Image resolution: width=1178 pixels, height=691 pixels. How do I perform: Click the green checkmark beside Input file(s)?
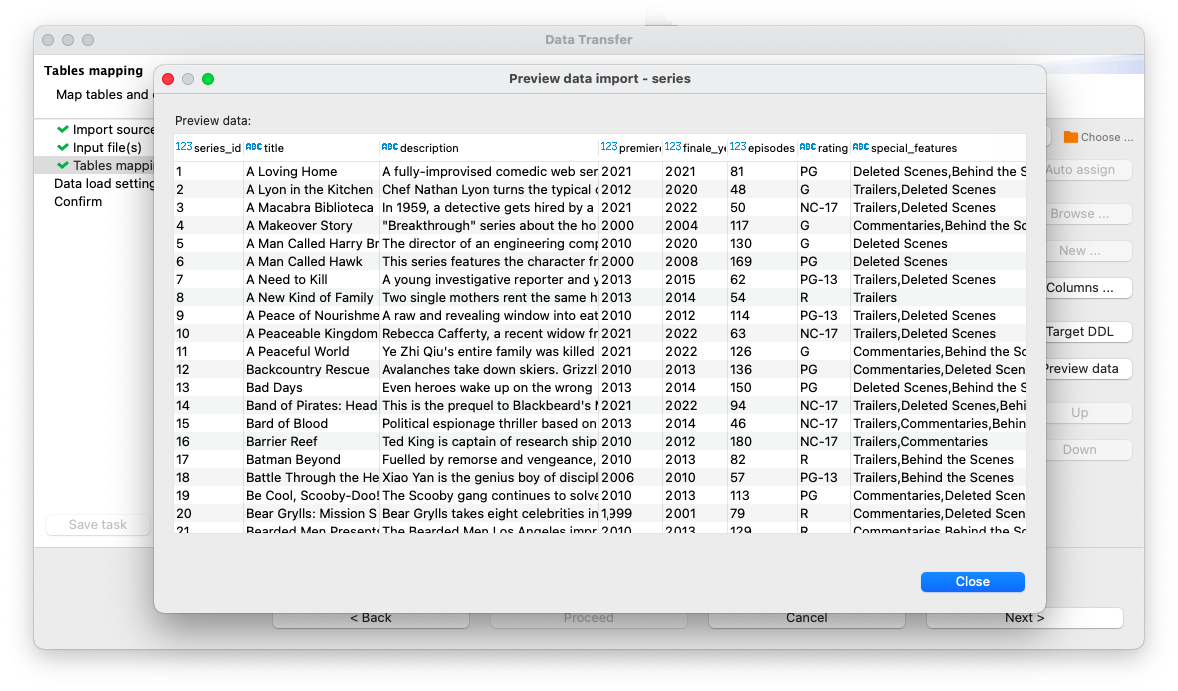pos(63,147)
